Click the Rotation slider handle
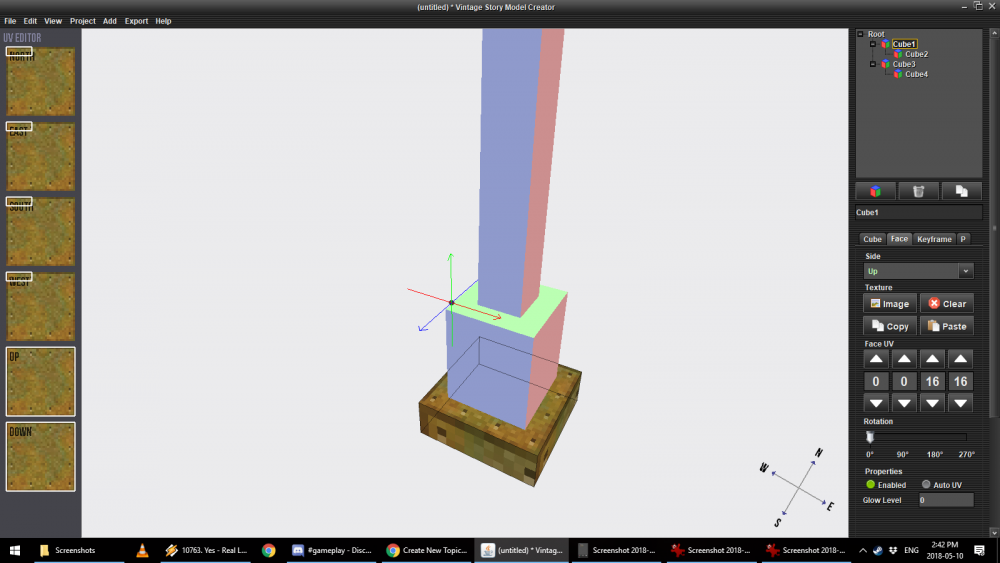1000x563 pixels. (870, 437)
